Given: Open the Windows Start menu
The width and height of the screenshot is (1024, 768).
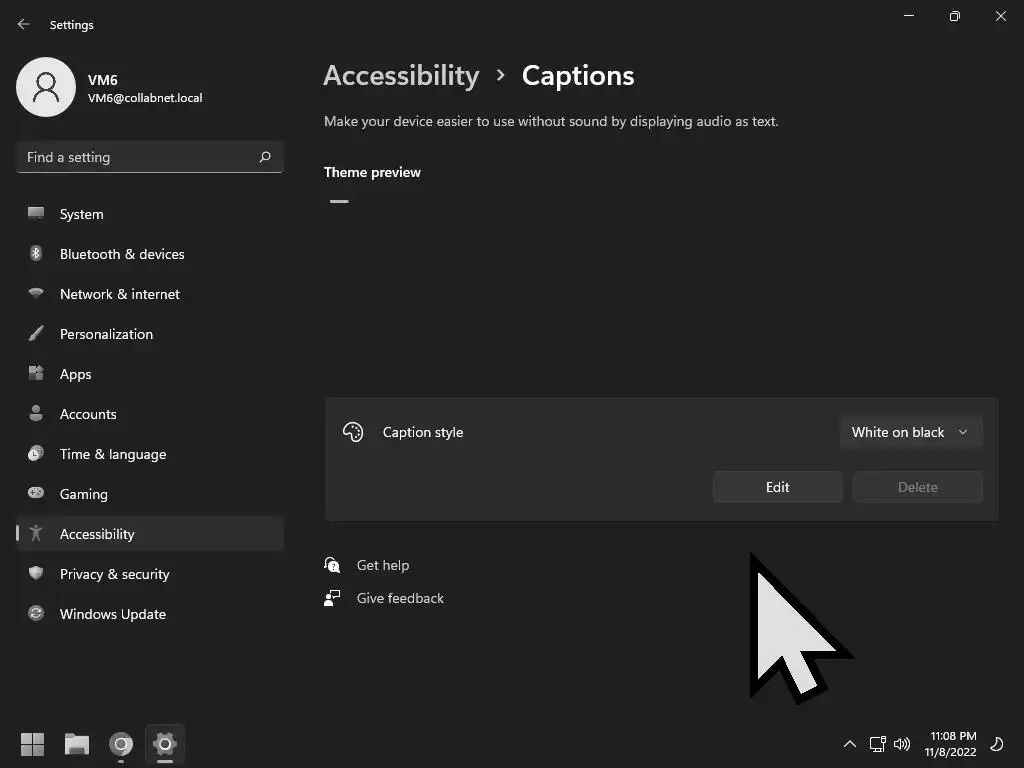Looking at the screenshot, I should (x=33, y=744).
